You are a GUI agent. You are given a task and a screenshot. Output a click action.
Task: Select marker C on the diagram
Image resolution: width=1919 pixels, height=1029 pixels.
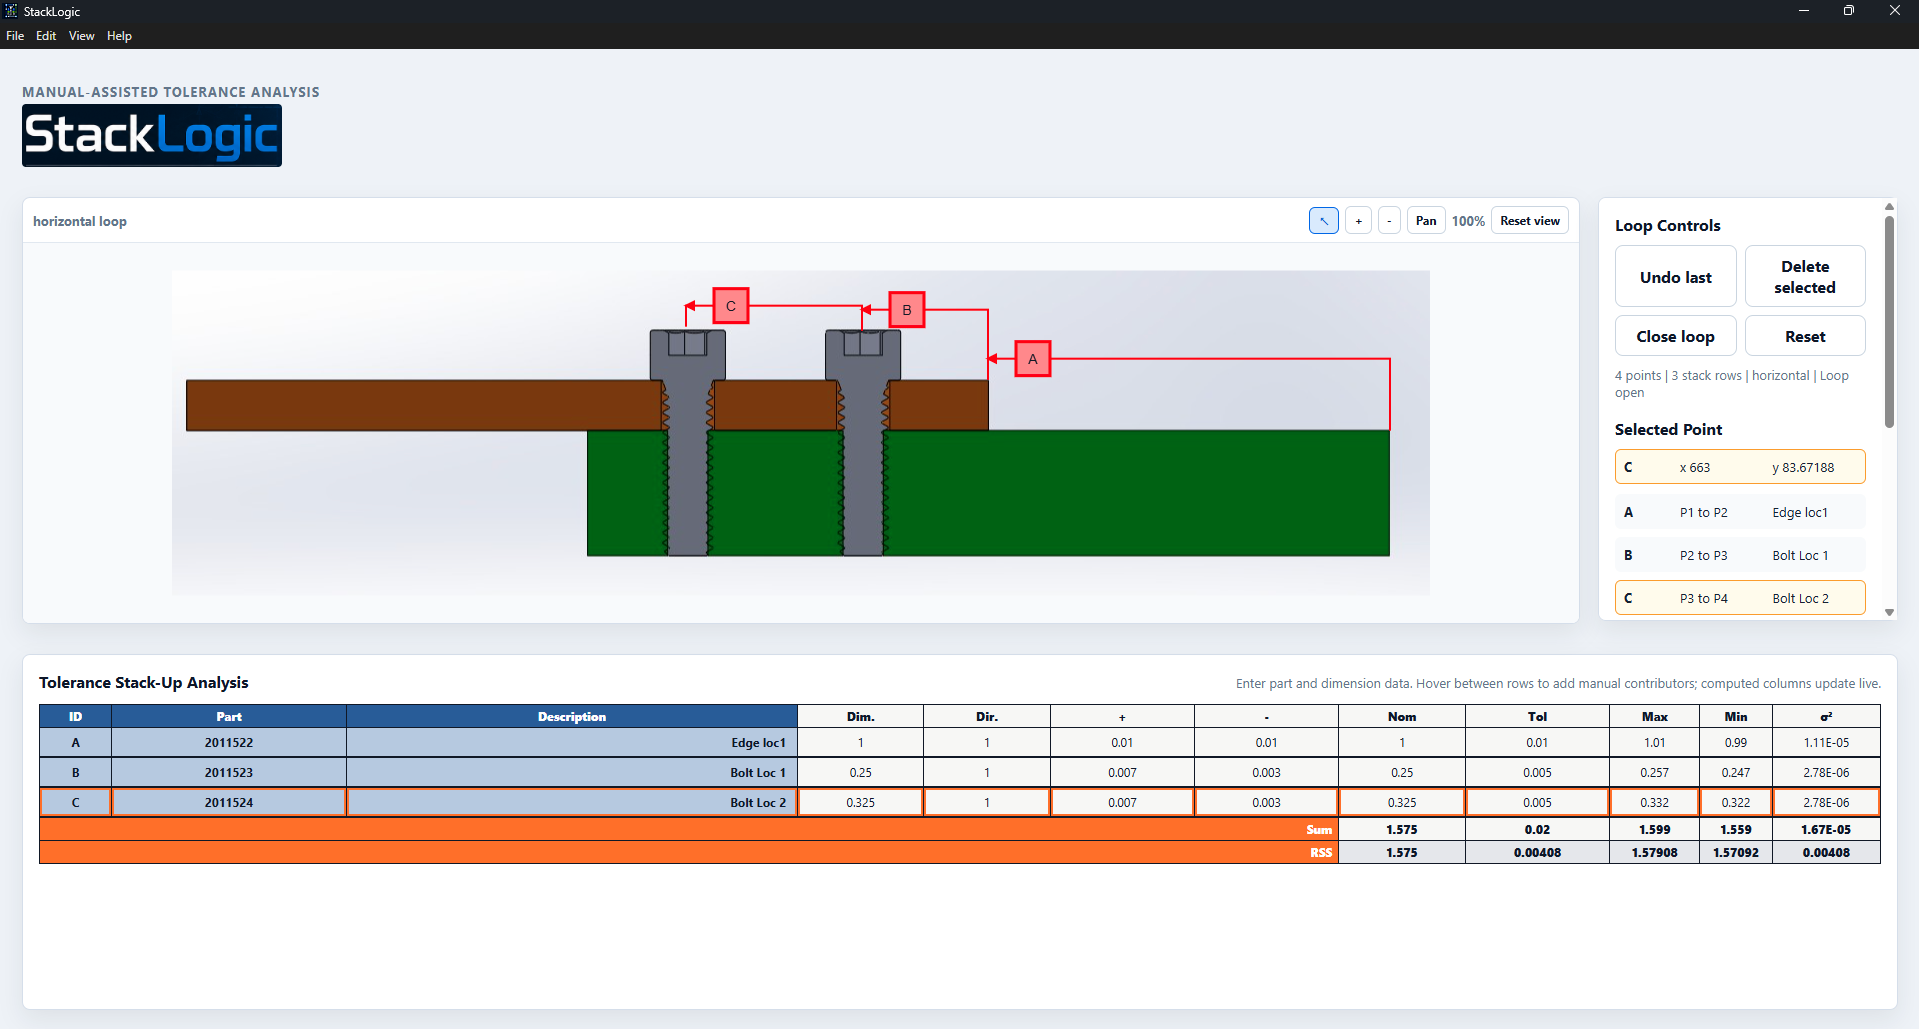[x=731, y=306]
